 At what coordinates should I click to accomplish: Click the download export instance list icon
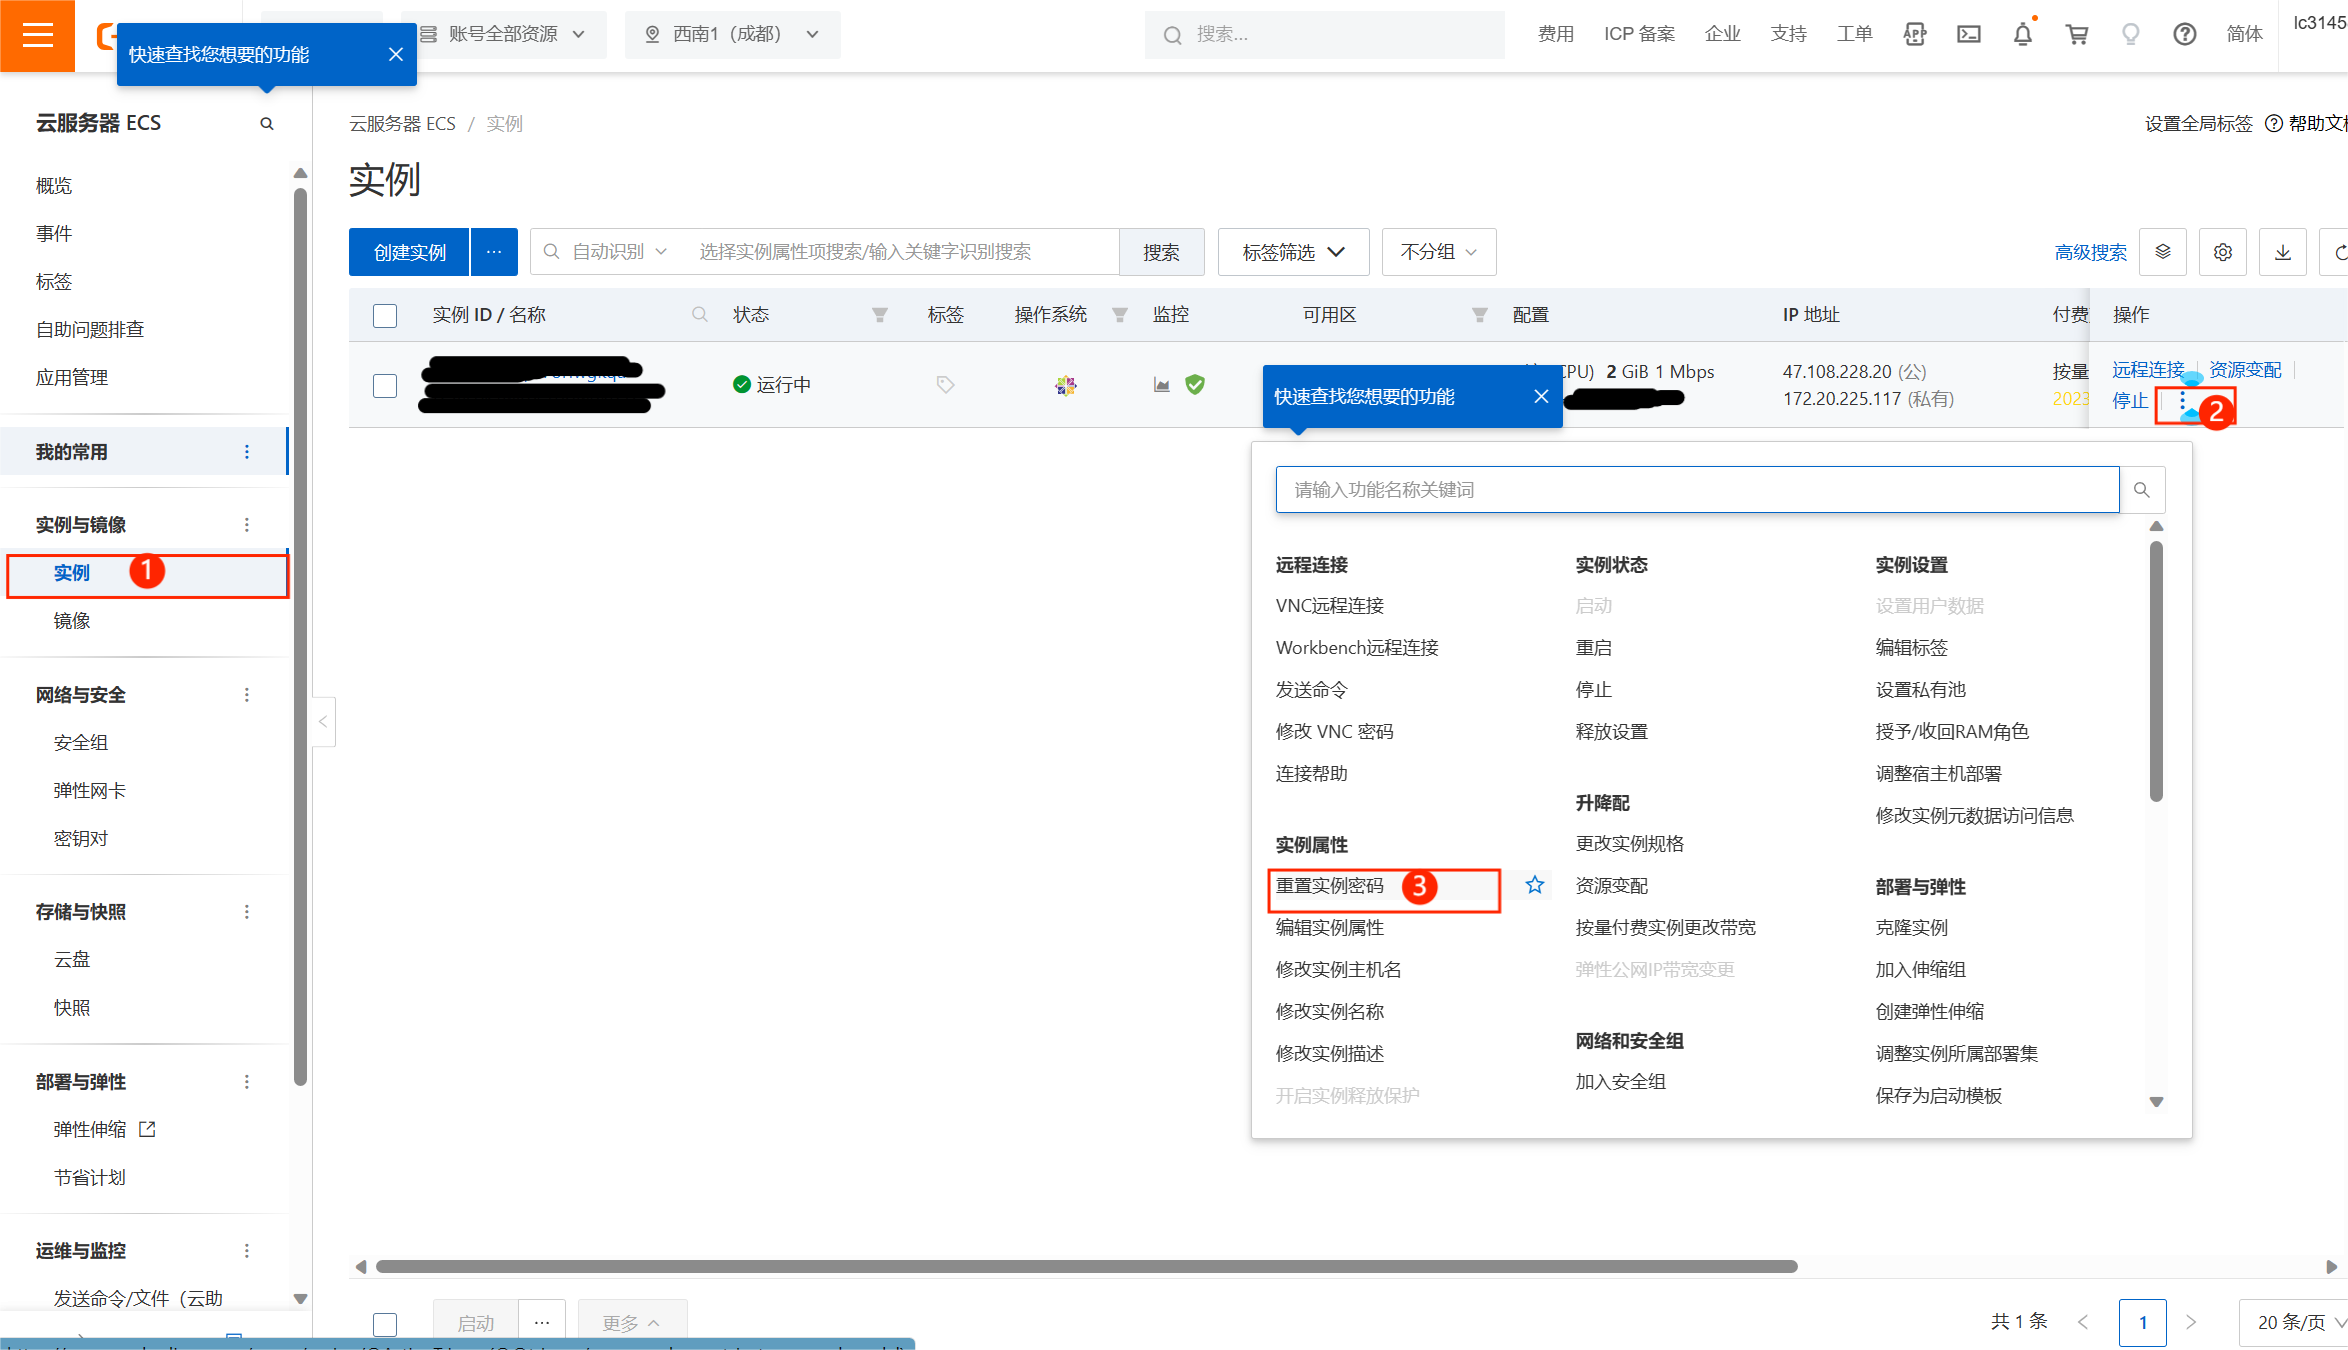(x=2282, y=252)
